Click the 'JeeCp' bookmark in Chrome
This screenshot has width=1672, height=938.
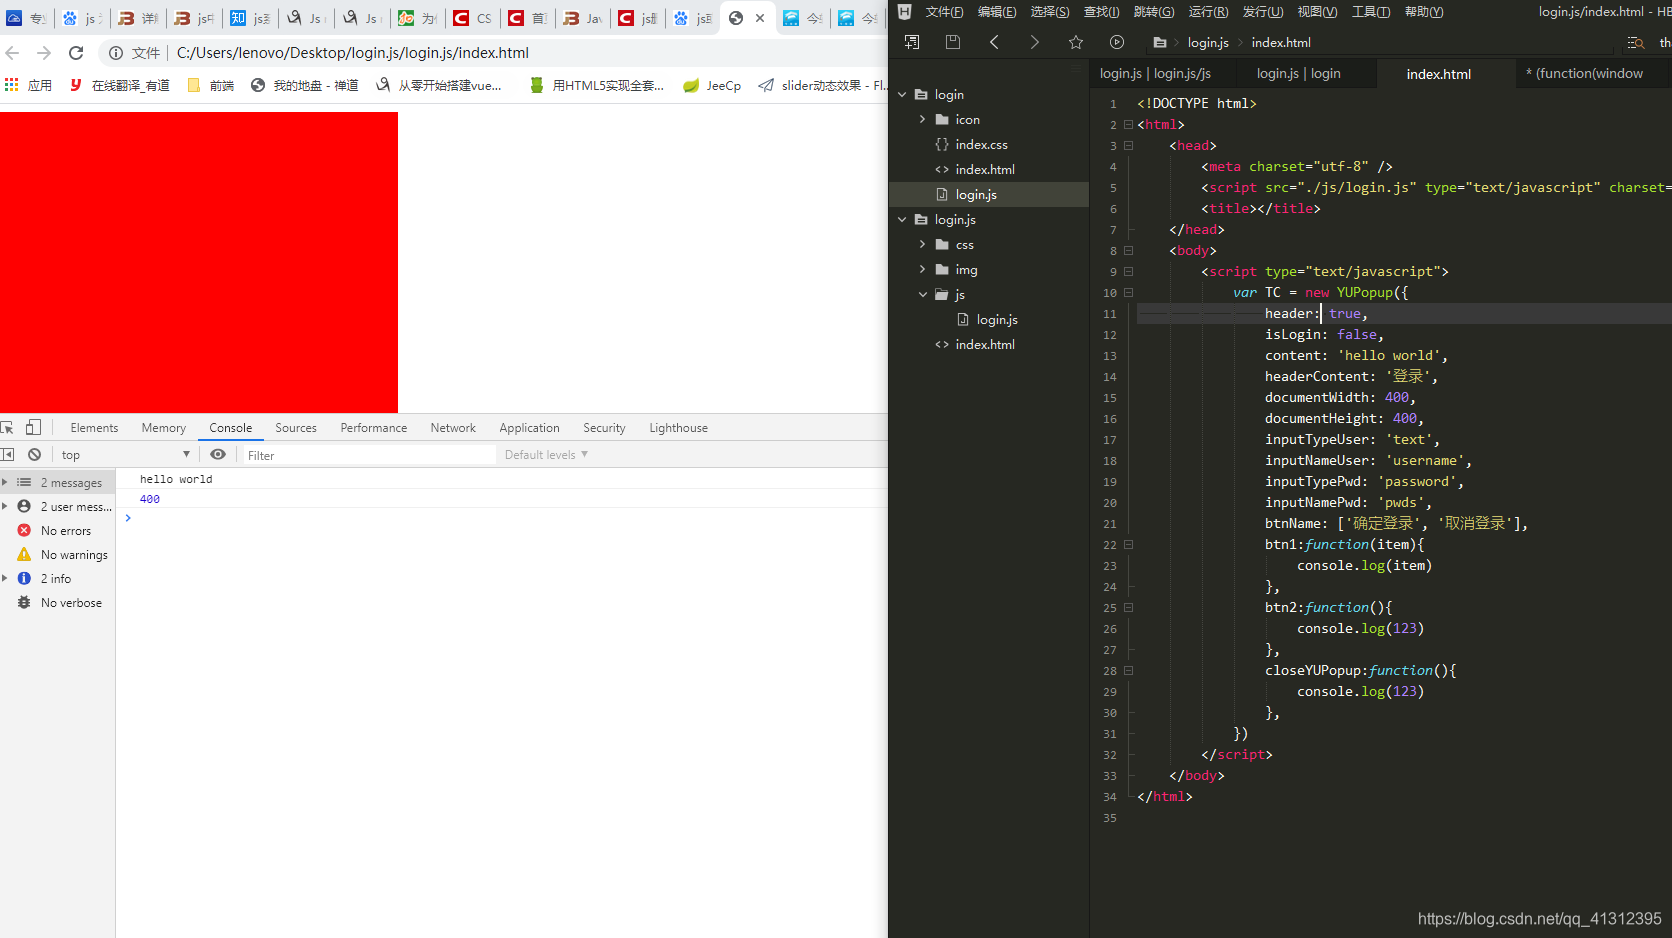point(712,86)
